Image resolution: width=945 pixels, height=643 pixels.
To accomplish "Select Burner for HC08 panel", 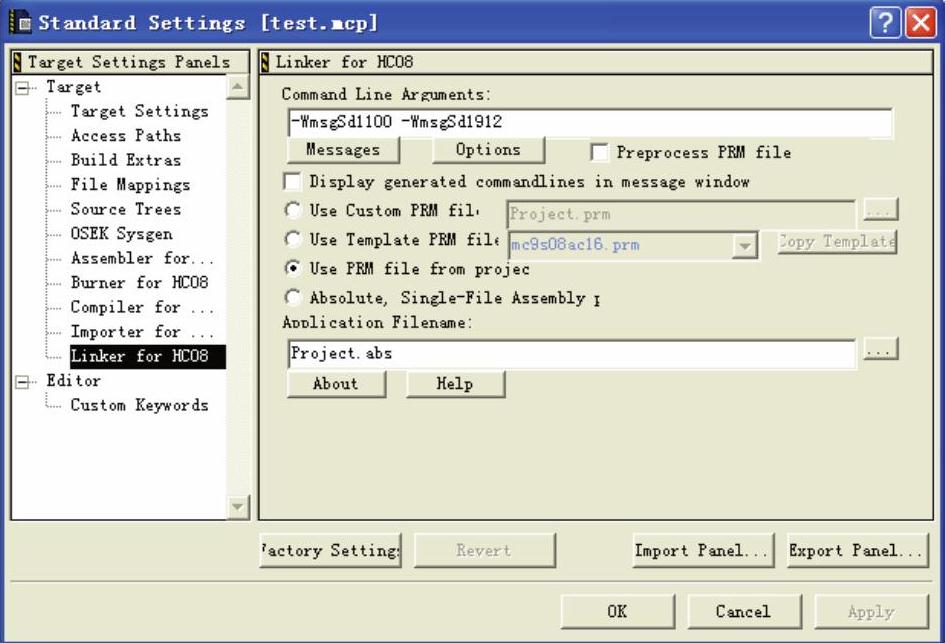I will (x=139, y=283).
